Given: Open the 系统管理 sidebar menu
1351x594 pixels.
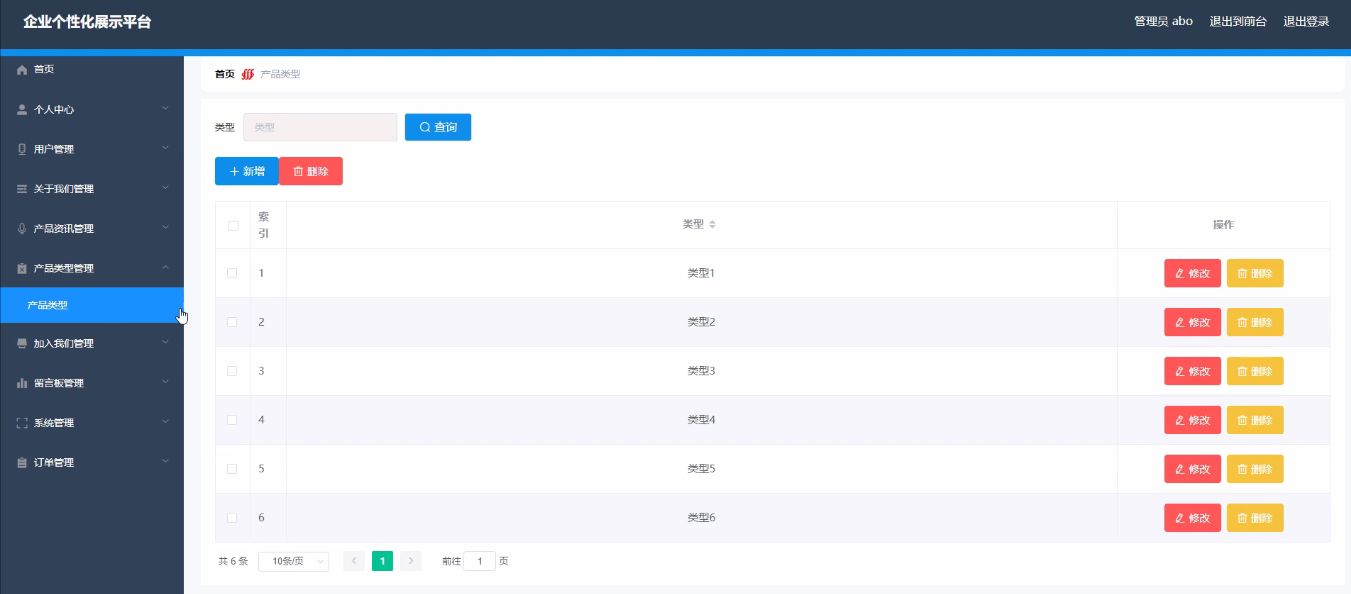Looking at the screenshot, I should (x=92, y=423).
